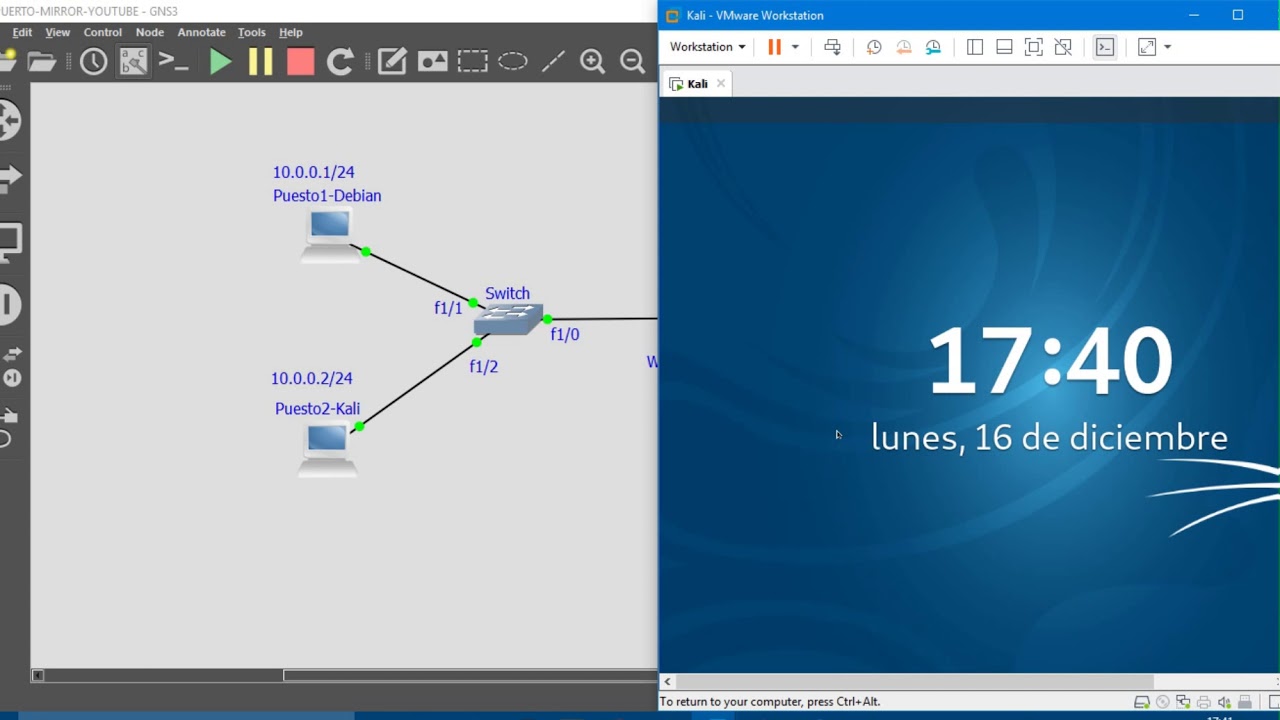Click the 10.0.0.2/24 label

tap(312, 378)
